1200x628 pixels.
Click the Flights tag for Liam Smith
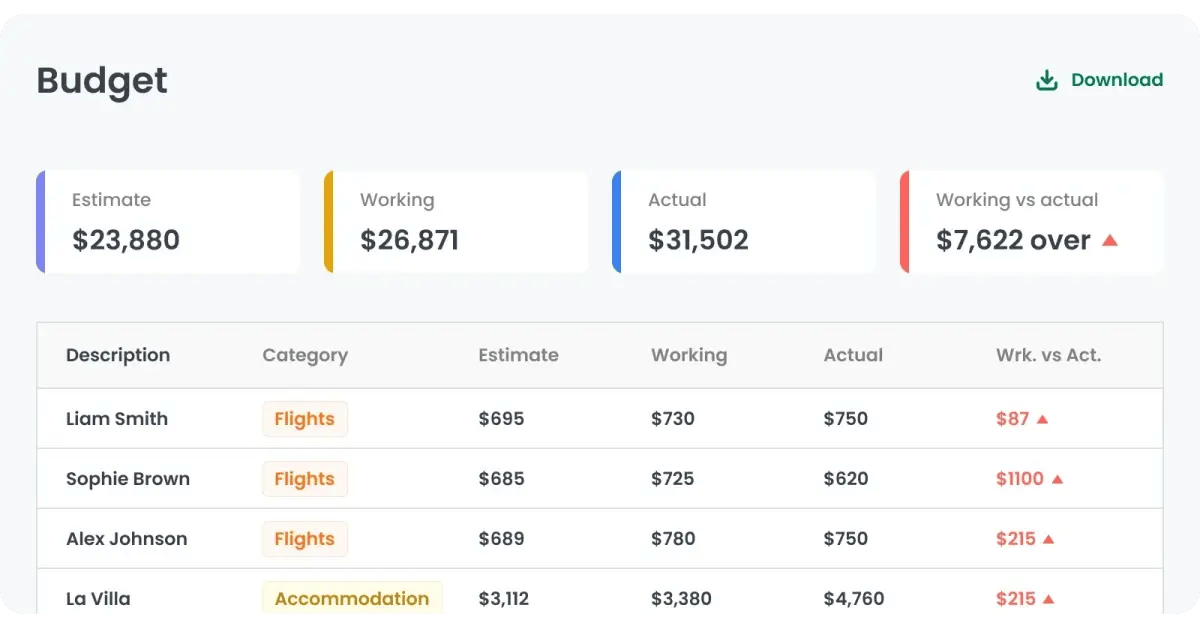pyautogui.click(x=304, y=419)
